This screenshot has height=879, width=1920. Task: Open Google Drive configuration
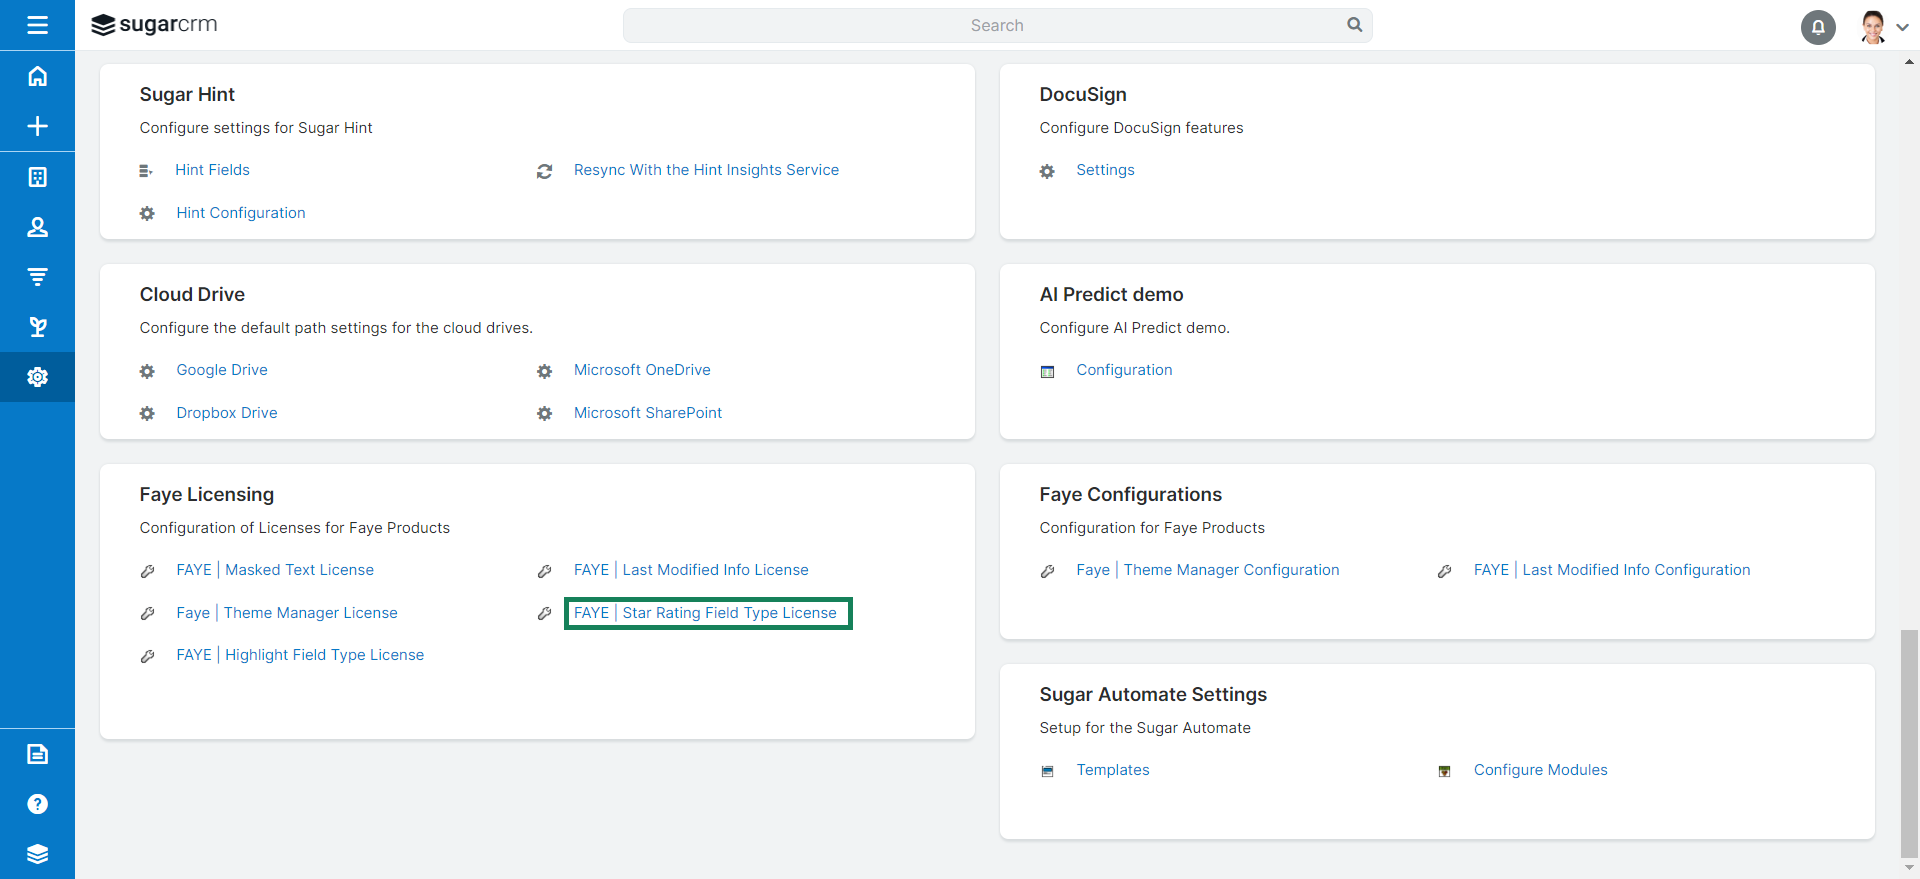[x=222, y=370]
